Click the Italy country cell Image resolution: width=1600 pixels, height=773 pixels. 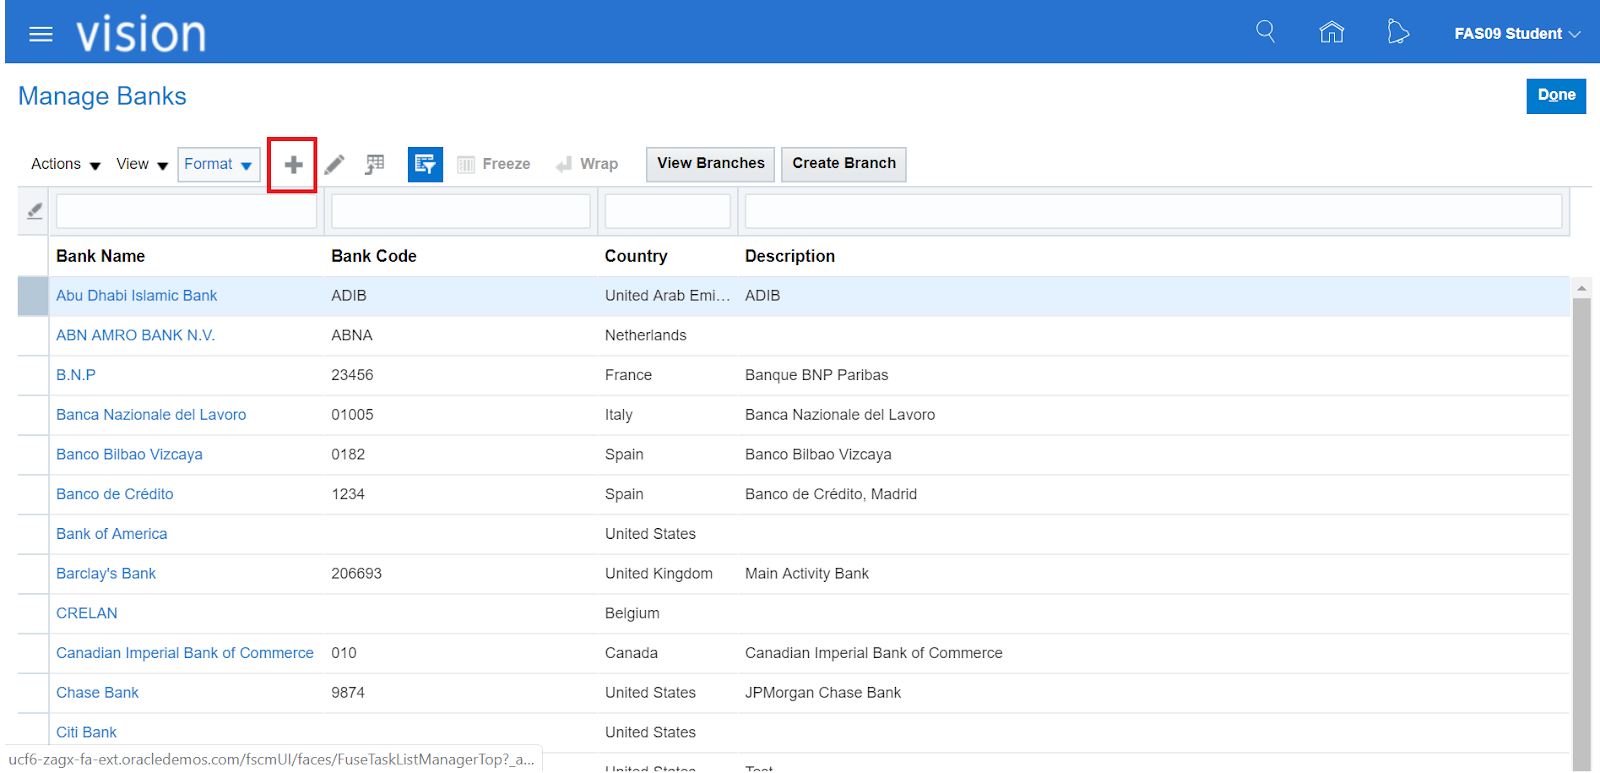pyautogui.click(x=618, y=415)
